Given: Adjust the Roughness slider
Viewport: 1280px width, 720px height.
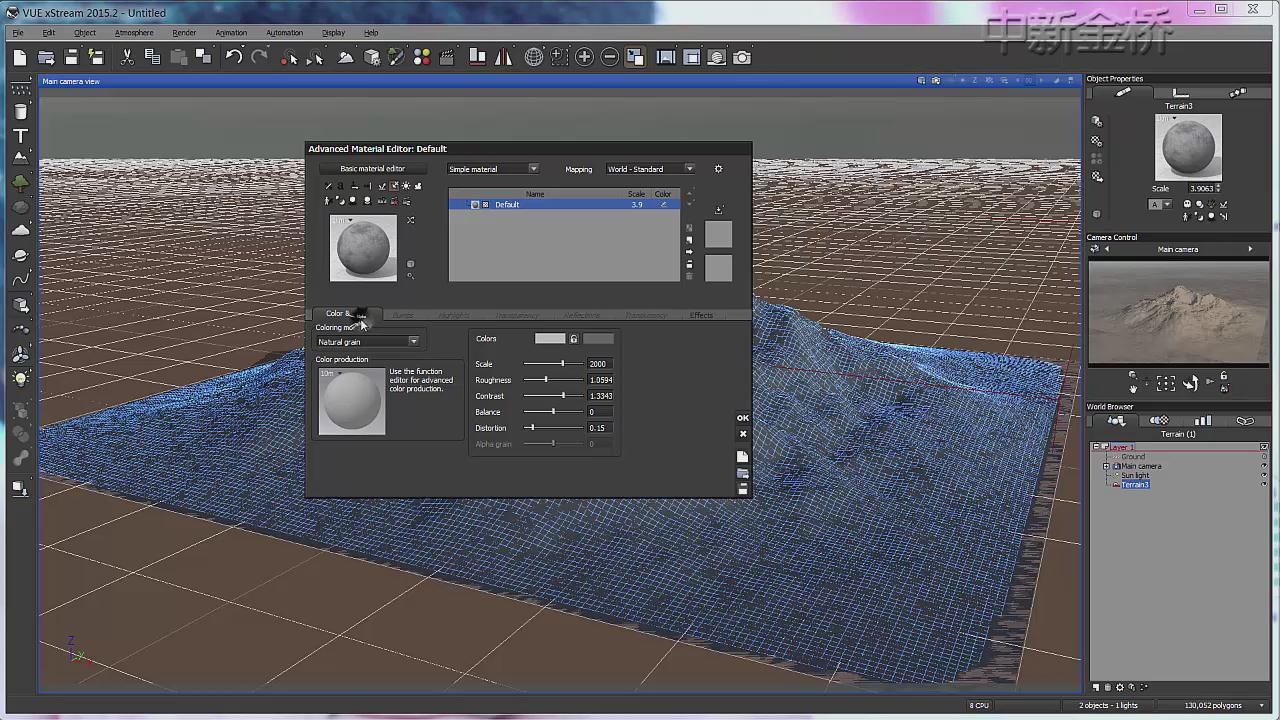Looking at the screenshot, I should point(552,380).
